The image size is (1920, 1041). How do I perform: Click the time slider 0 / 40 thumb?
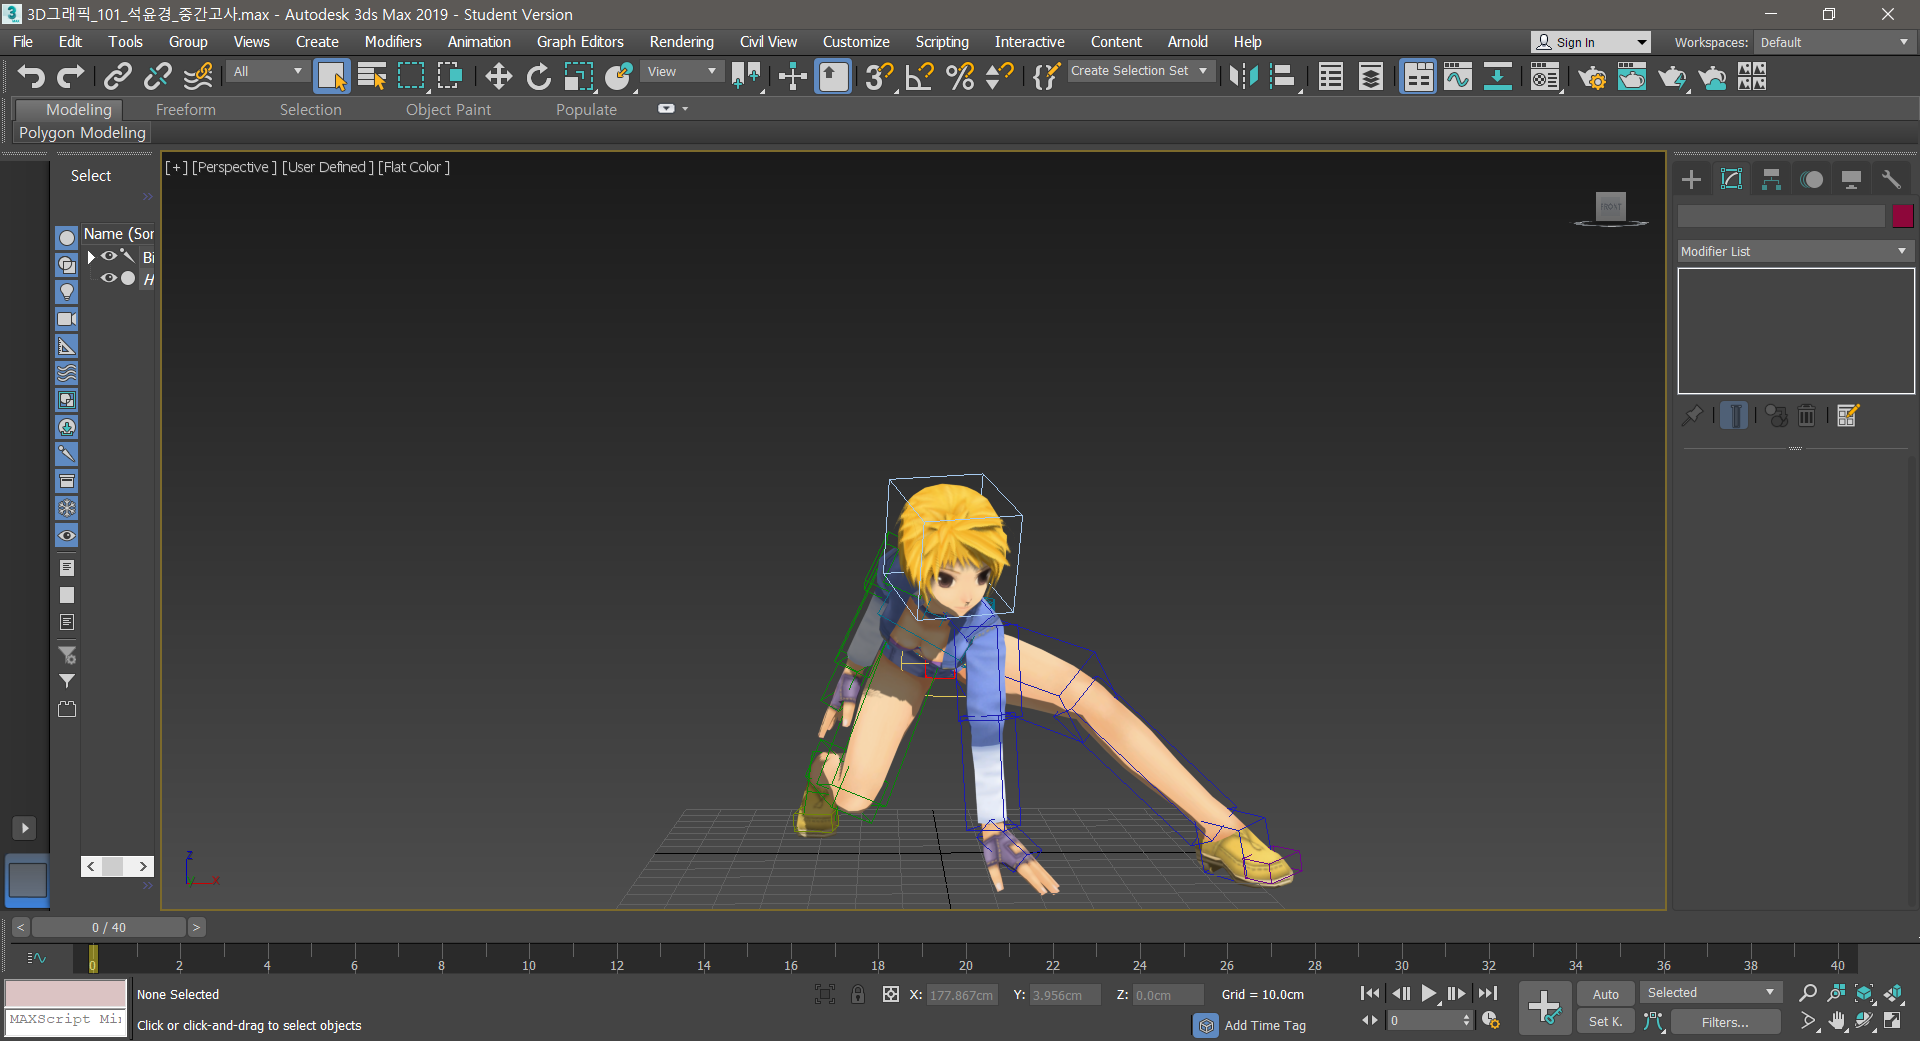coord(109,928)
